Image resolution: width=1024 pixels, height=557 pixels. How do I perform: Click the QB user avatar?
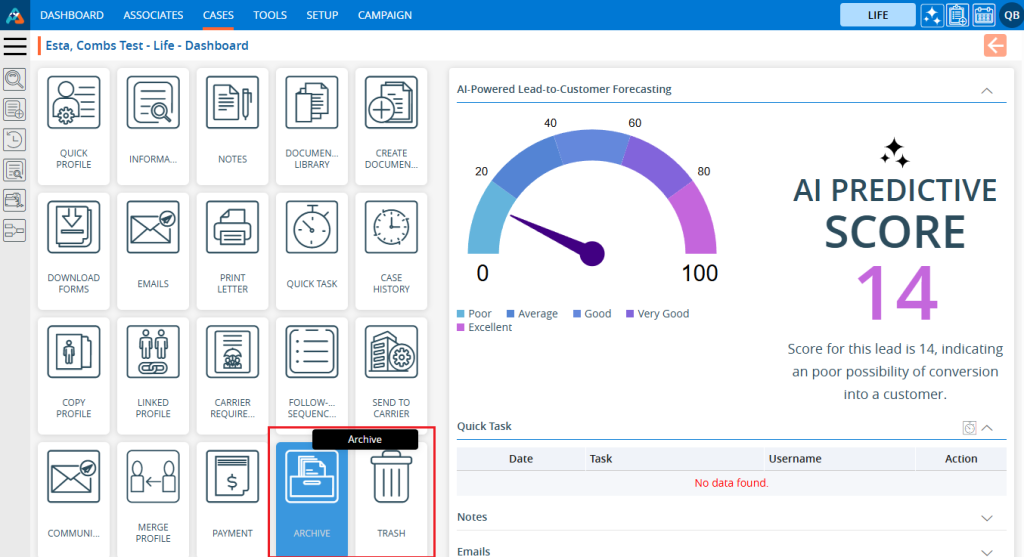pos(1011,15)
